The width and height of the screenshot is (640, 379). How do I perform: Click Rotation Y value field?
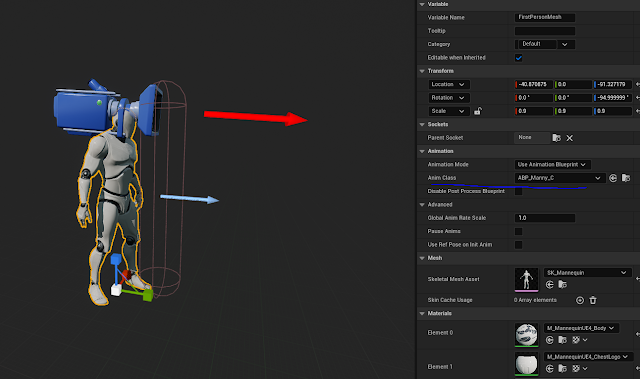(573, 98)
